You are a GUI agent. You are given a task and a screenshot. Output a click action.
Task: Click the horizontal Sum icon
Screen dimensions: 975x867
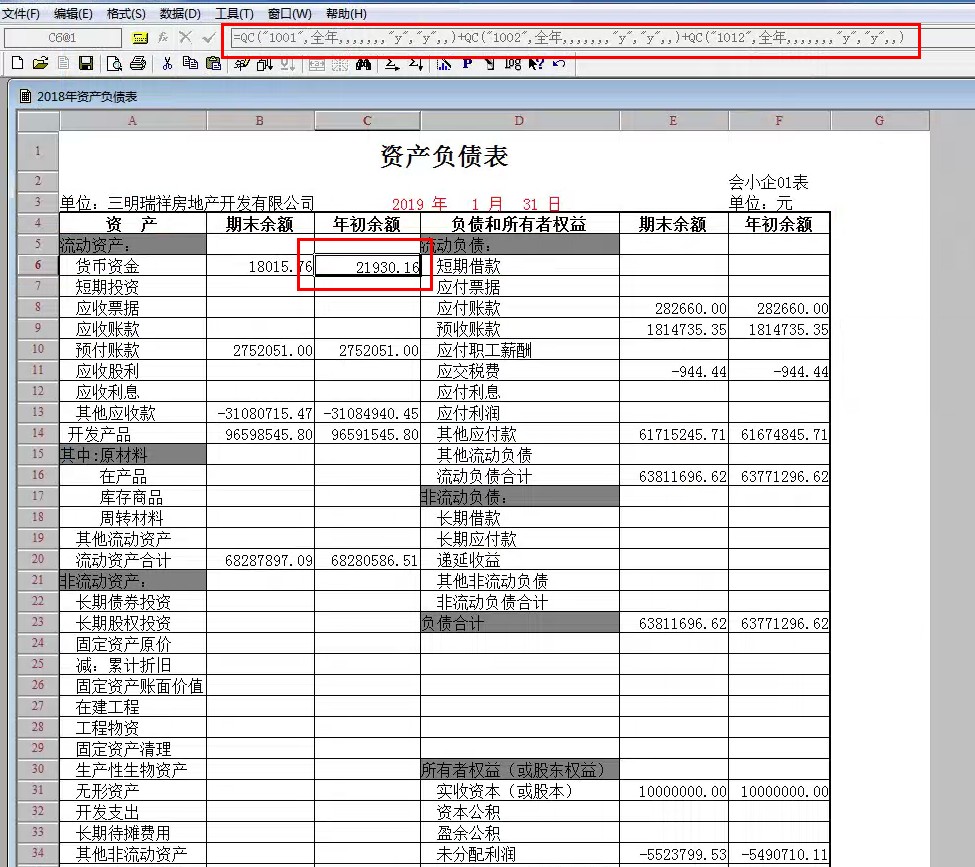(392, 64)
